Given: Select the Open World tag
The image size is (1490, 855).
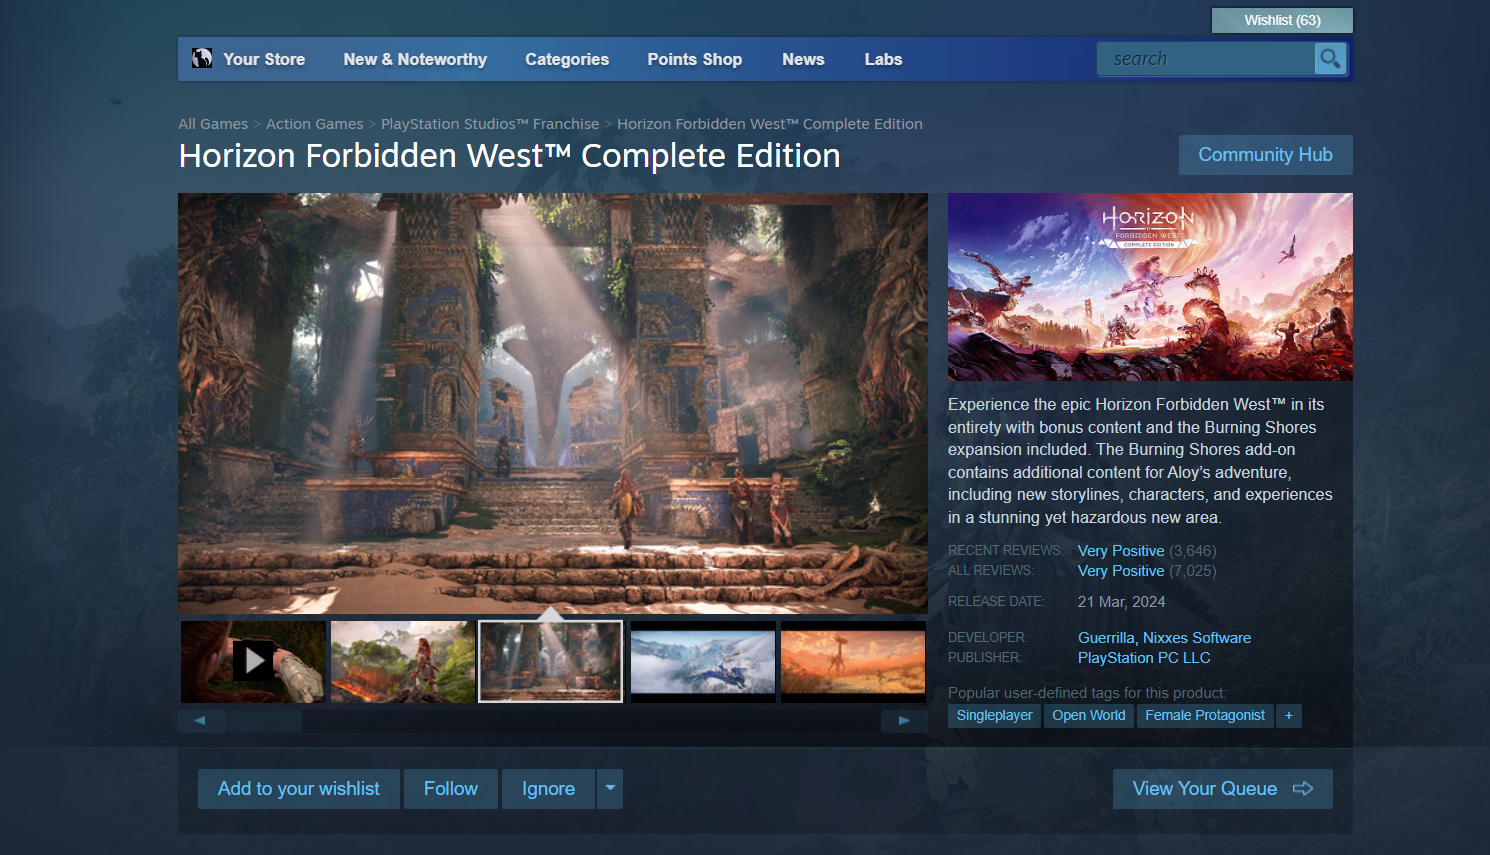Looking at the screenshot, I should click(1088, 715).
